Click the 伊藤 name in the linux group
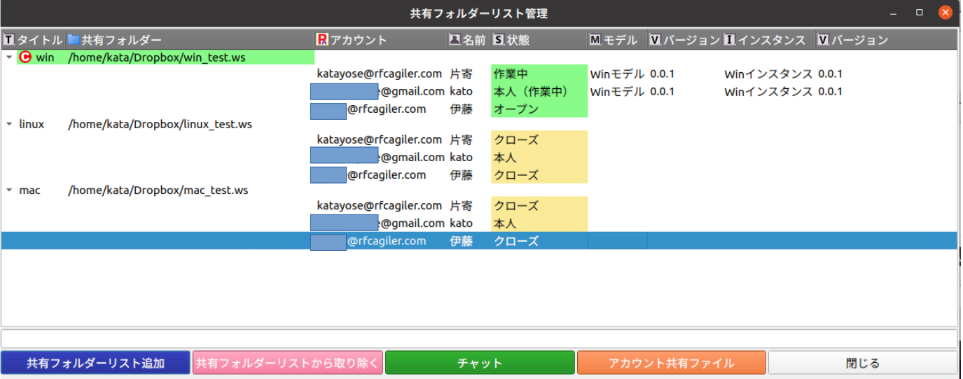Image resolution: width=963 pixels, height=379 pixels. tap(461, 175)
